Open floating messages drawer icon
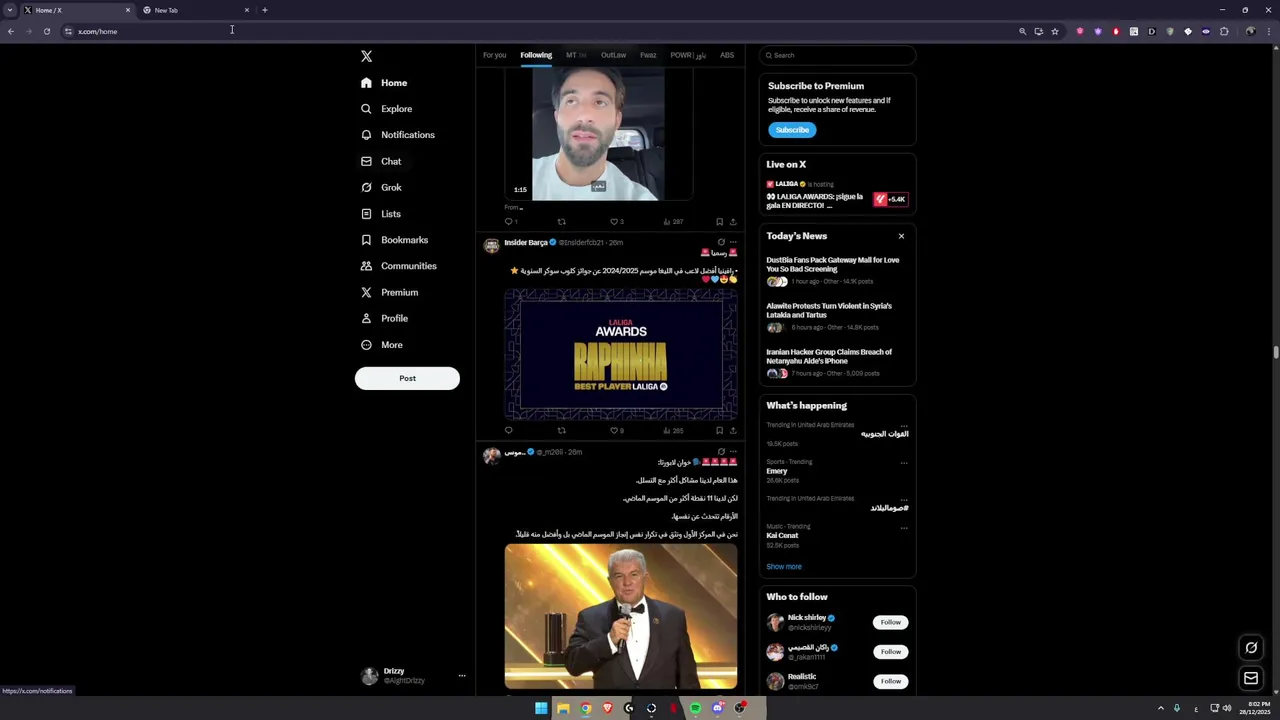 [1251, 679]
